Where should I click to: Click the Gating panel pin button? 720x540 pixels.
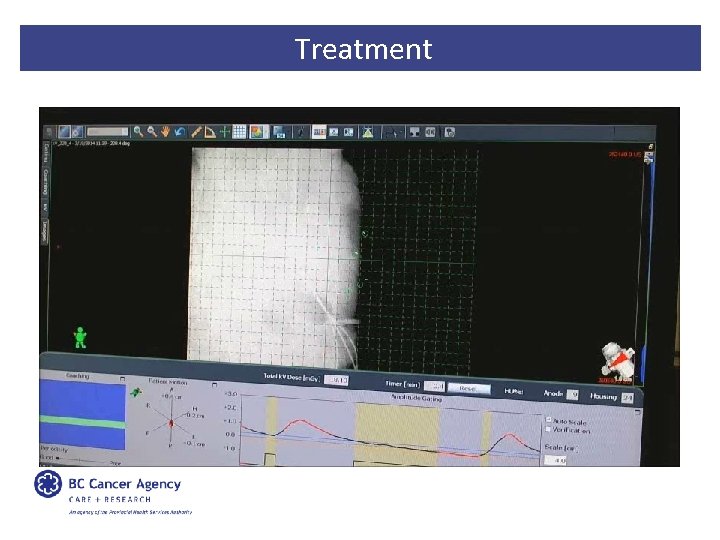click(x=122, y=379)
